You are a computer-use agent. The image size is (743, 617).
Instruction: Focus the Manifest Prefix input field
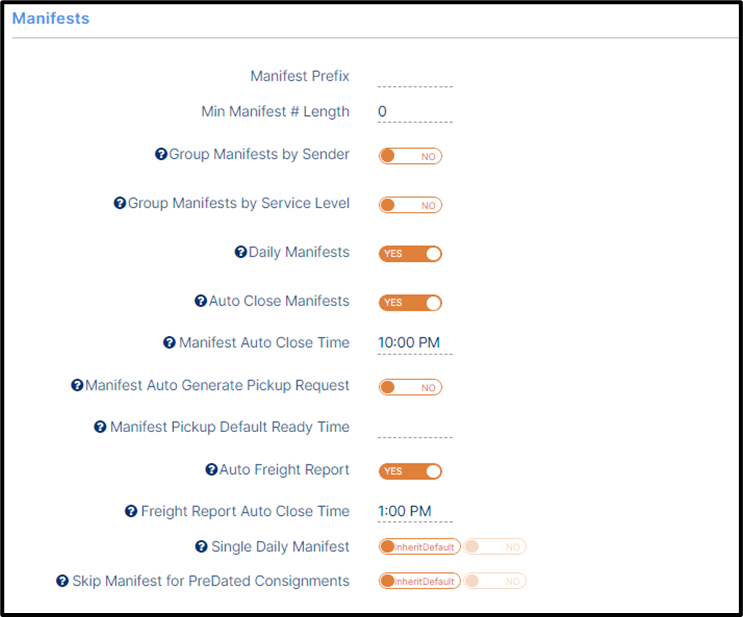(415, 78)
